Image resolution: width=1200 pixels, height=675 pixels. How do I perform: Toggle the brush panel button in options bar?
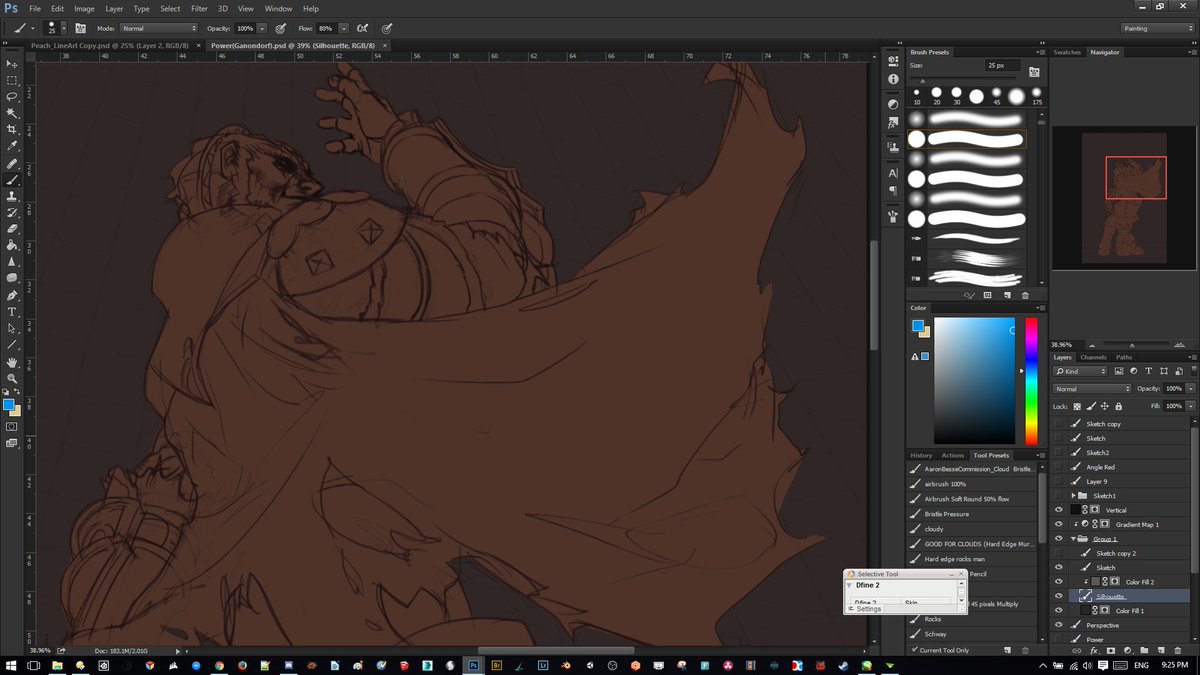[x=80, y=28]
